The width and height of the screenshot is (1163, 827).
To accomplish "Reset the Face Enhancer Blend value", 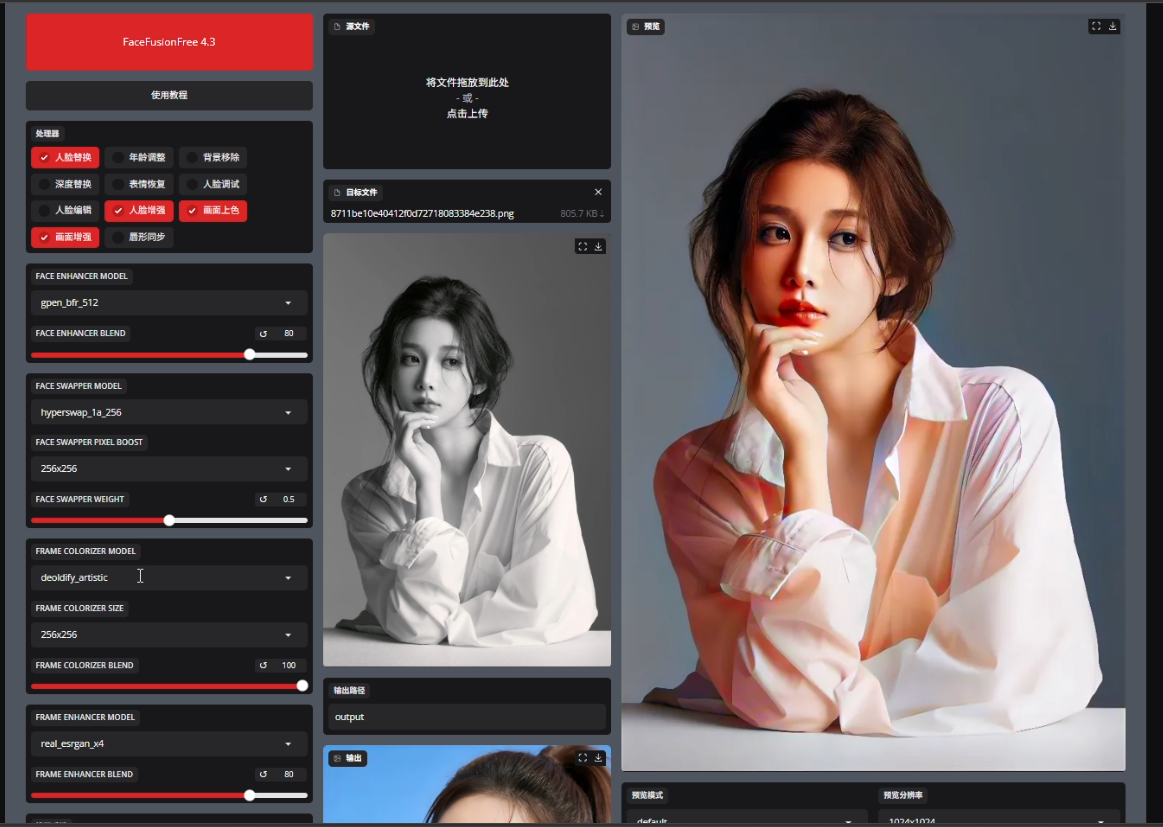I will tap(264, 334).
